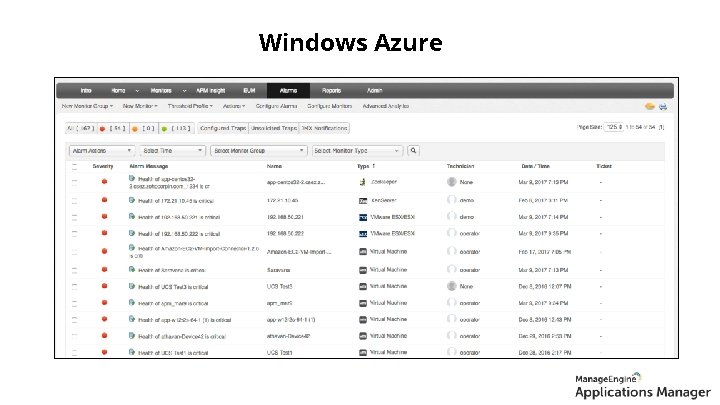Screen dimensions: 720x405
Task: Tick checkbox for the app-centos32 alarm row
Action: tap(74, 182)
